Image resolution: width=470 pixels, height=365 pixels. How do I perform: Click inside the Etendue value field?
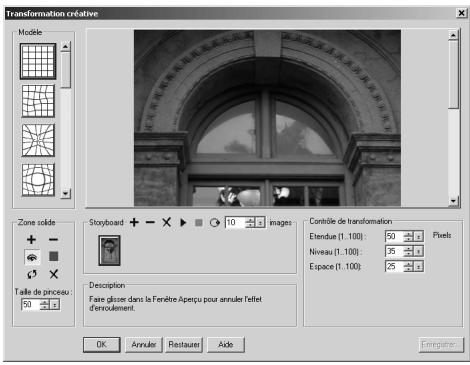[394, 236]
